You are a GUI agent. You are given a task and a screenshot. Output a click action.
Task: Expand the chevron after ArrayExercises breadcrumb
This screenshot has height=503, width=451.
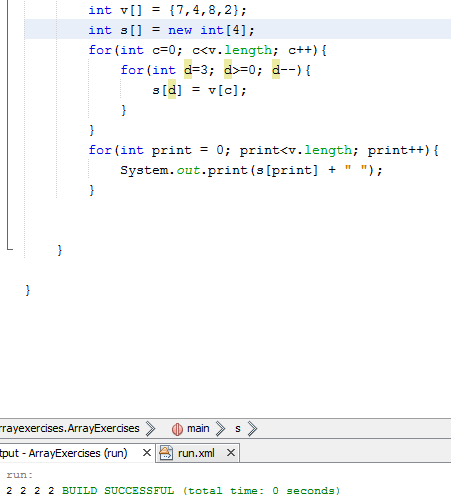tap(150, 429)
